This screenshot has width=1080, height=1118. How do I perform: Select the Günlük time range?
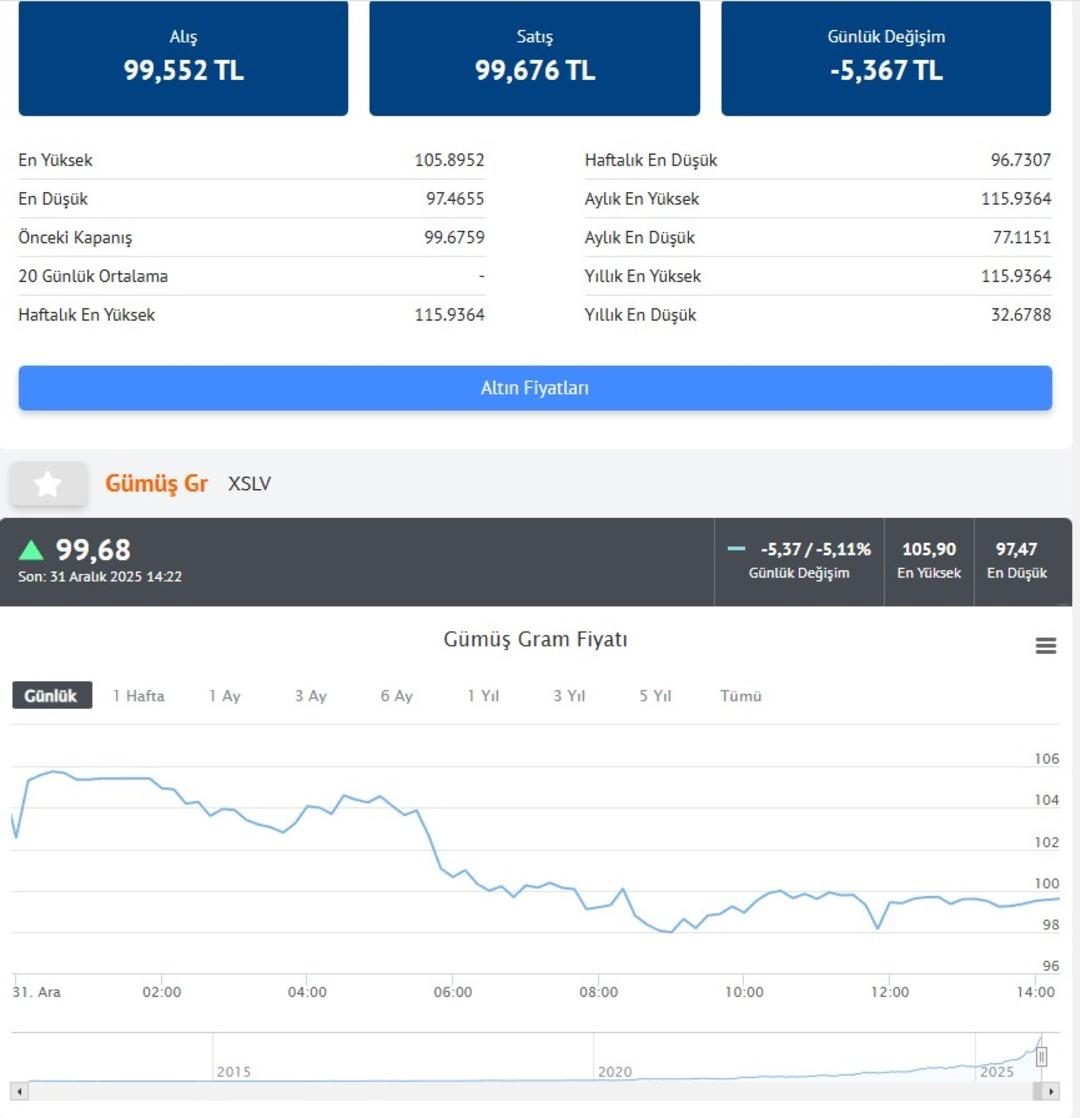pos(51,696)
